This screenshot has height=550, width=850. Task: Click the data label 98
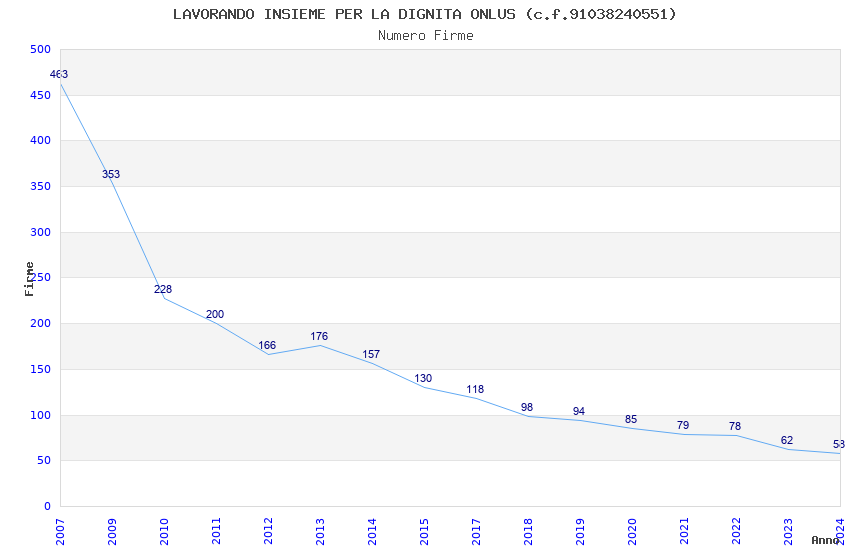pyautogui.click(x=526, y=407)
